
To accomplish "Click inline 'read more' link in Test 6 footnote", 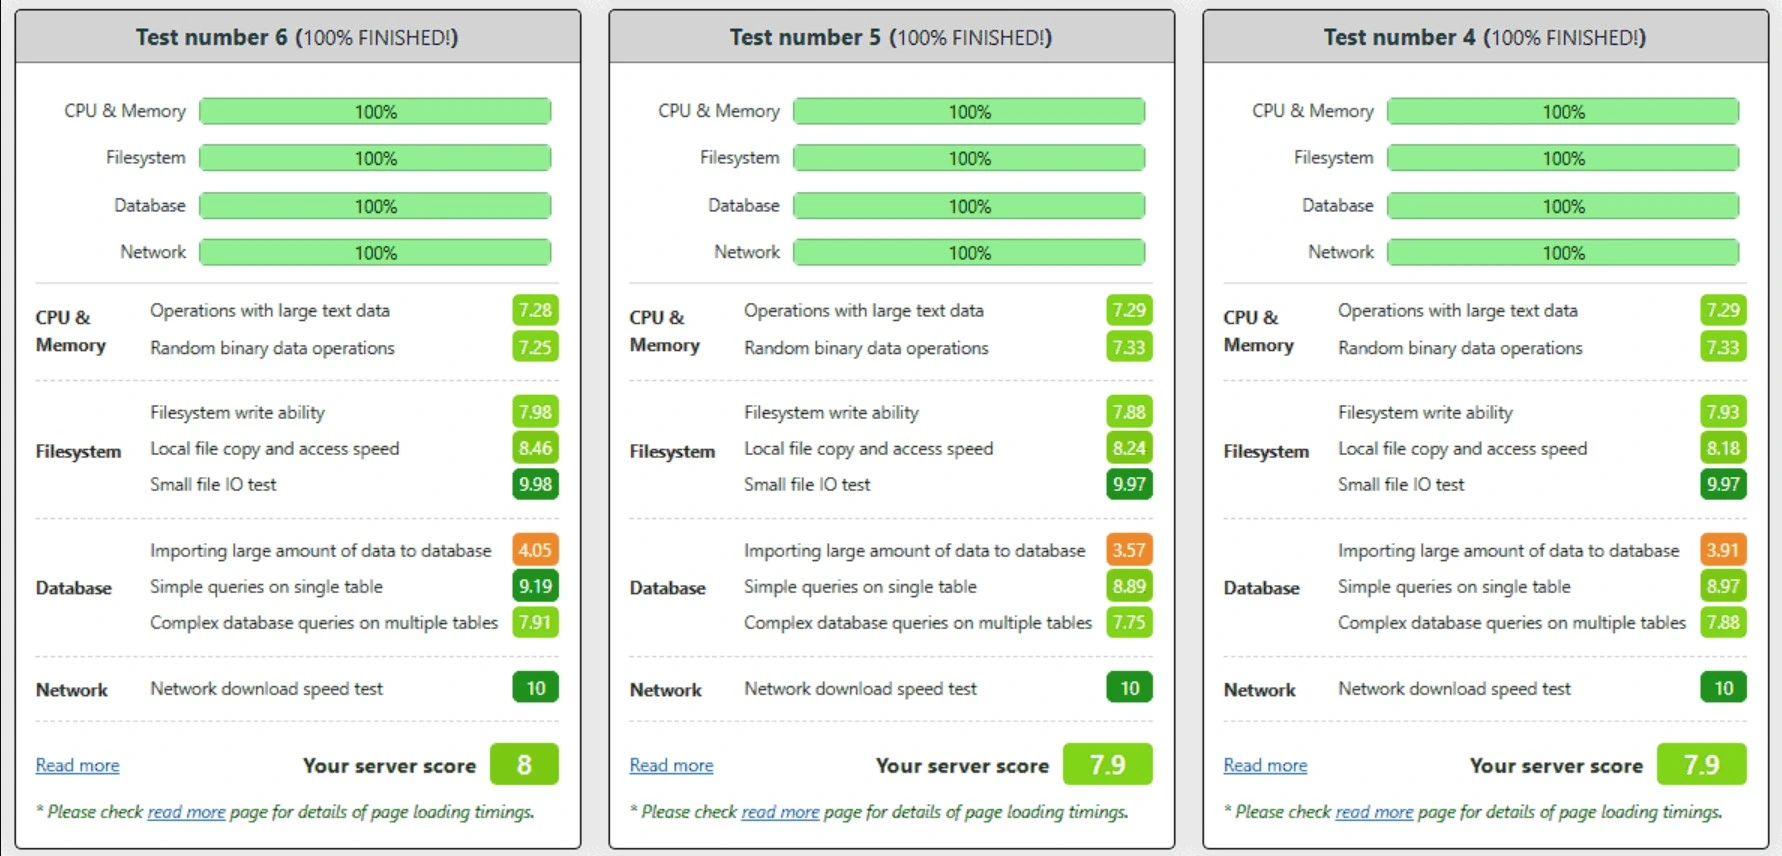I will point(186,812).
